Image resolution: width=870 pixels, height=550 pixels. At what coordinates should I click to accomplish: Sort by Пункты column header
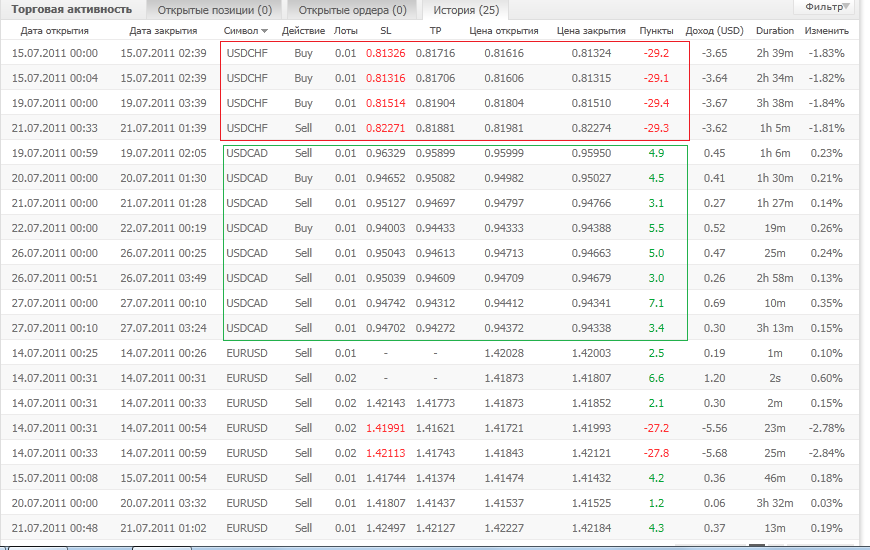pos(656,31)
